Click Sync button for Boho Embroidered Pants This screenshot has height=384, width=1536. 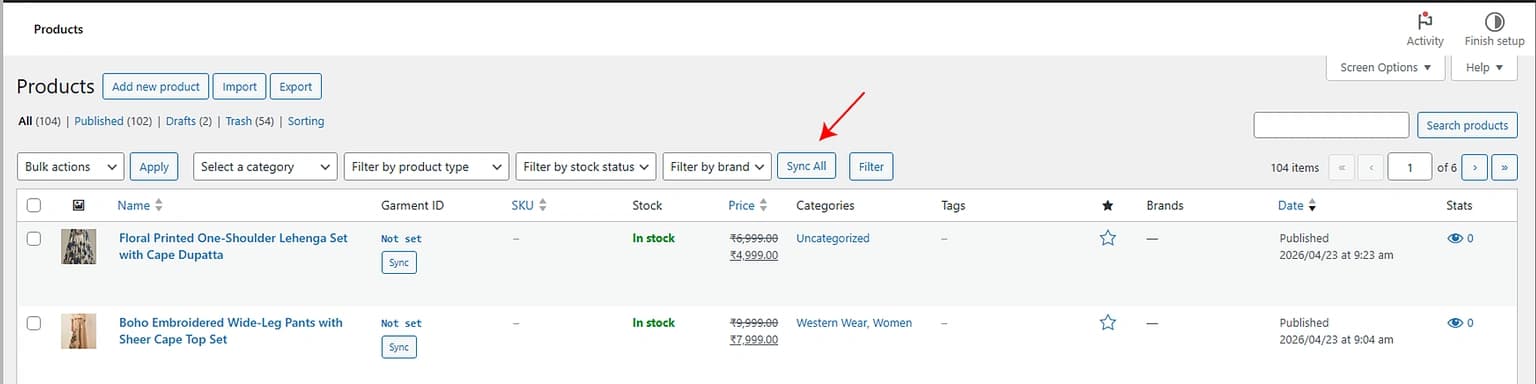(x=399, y=347)
